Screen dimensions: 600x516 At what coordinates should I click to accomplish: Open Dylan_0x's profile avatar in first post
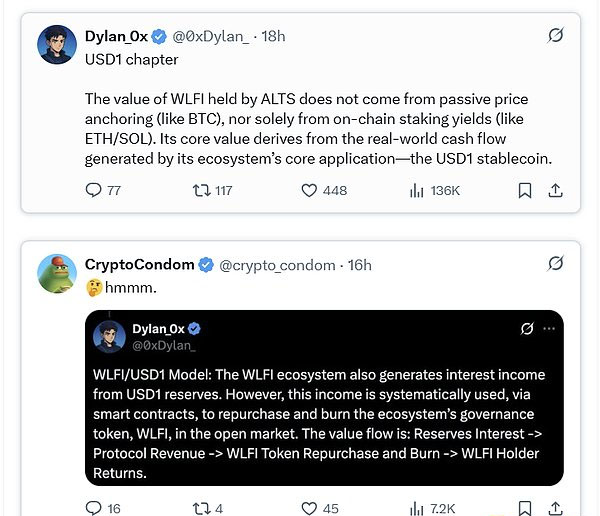tap(56, 45)
